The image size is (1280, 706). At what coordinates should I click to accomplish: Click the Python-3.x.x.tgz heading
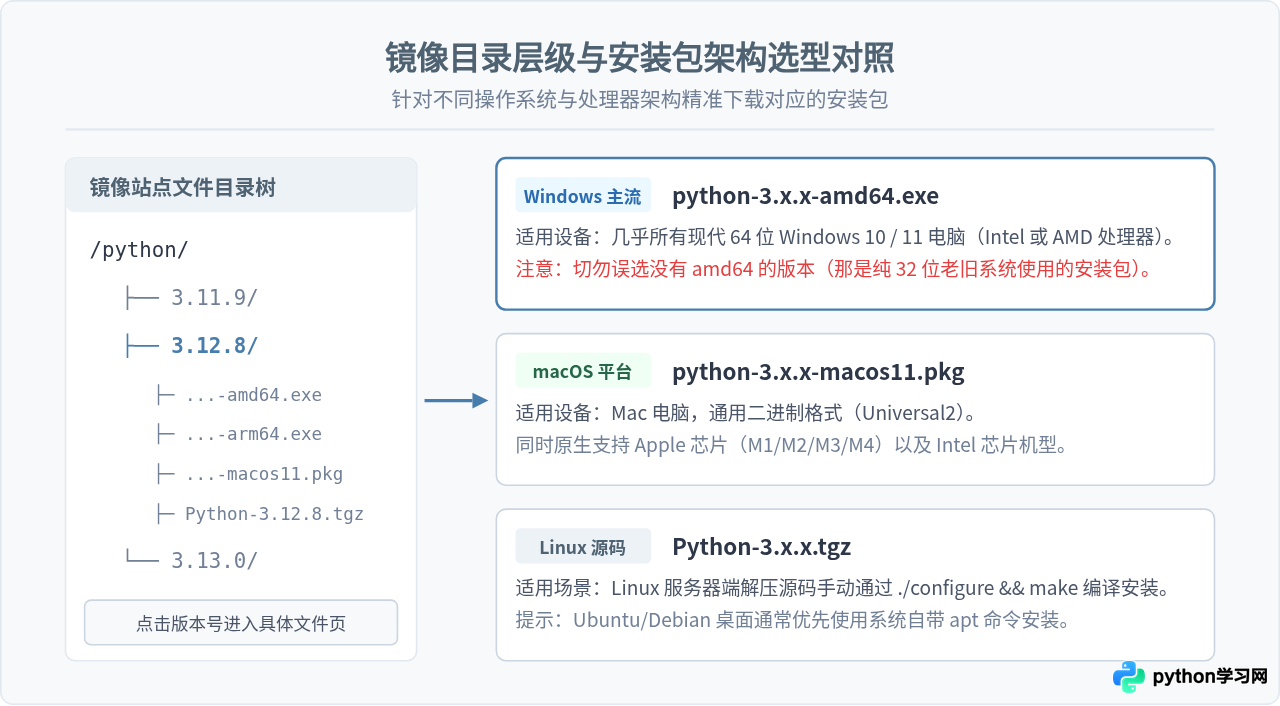[762, 547]
